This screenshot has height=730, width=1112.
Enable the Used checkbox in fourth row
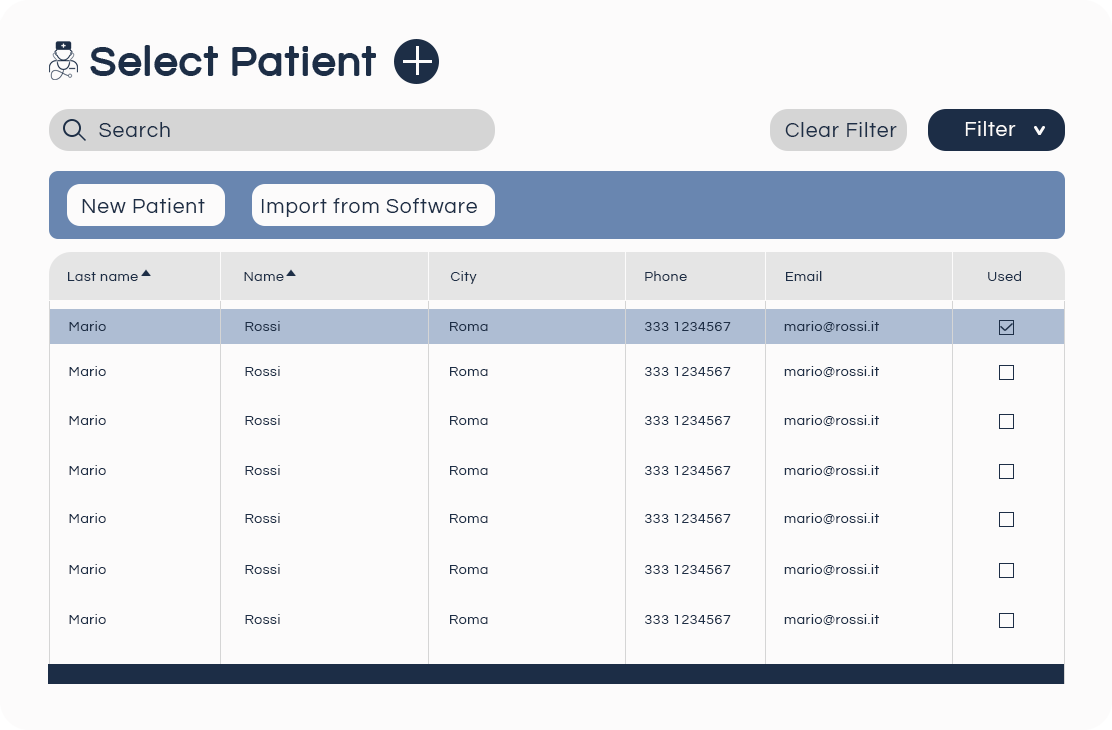(1006, 471)
